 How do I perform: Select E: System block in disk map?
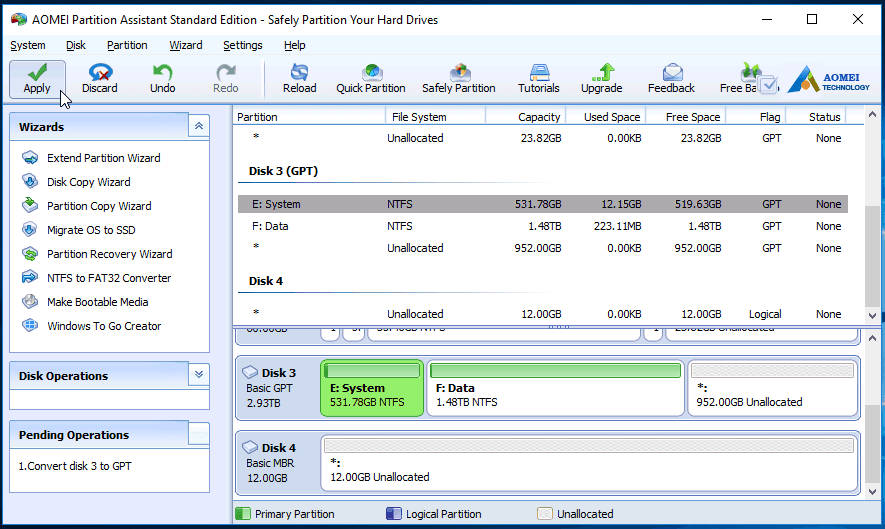372,388
